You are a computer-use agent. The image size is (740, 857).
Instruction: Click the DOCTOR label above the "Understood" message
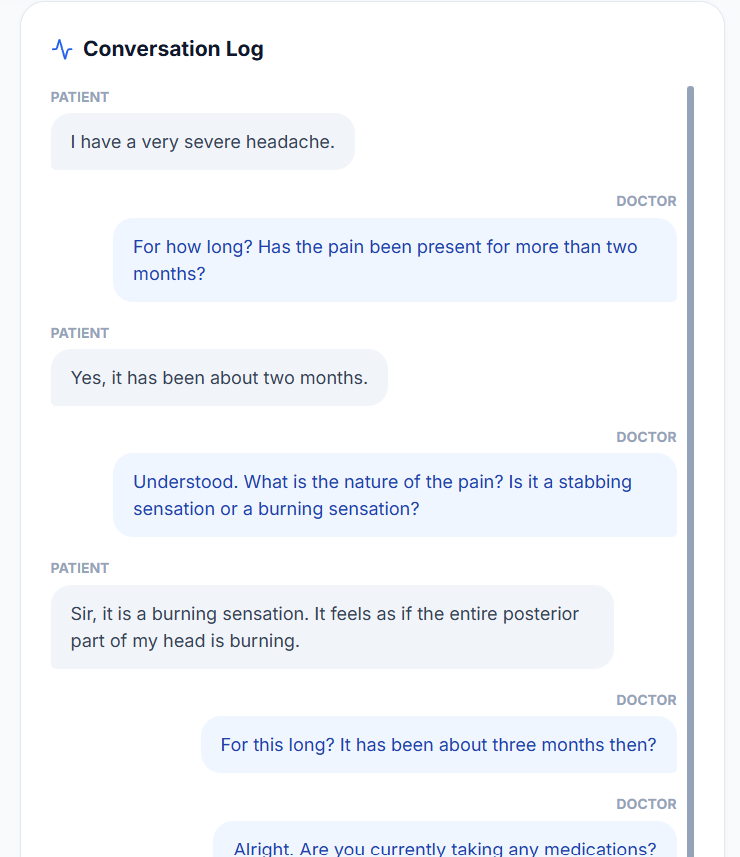[646, 437]
